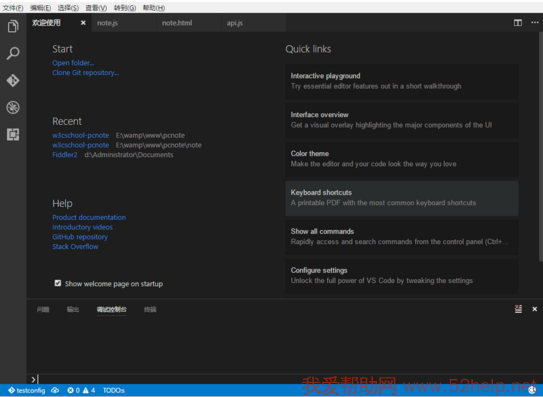Click TODOs in the status bar
The height and width of the screenshot is (397, 543).
pos(114,390)
